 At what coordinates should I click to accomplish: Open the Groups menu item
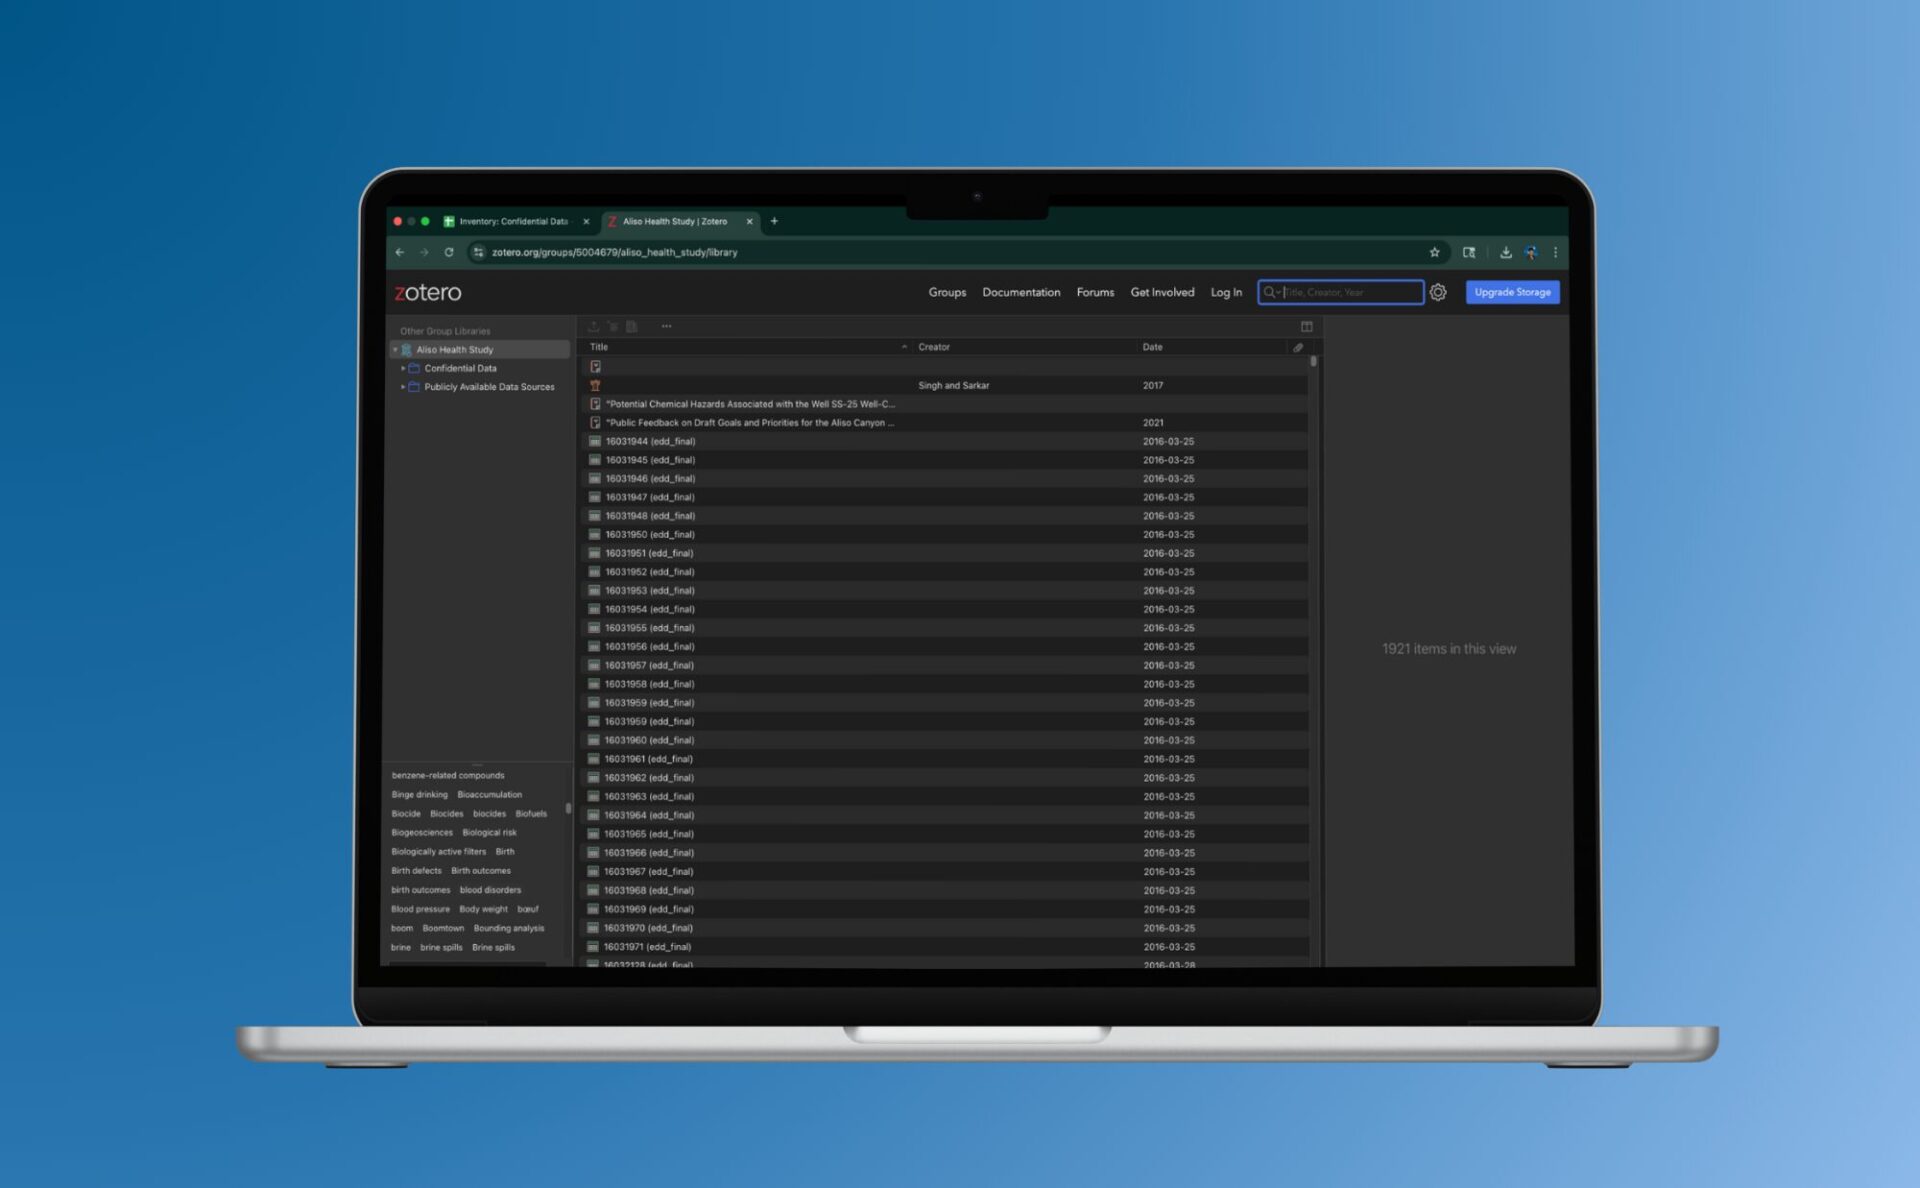pos(947,292)
